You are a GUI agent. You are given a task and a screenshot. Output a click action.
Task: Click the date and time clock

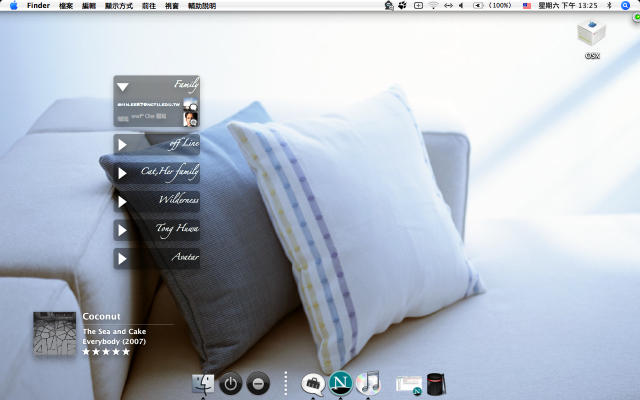(x=568, y=6)
